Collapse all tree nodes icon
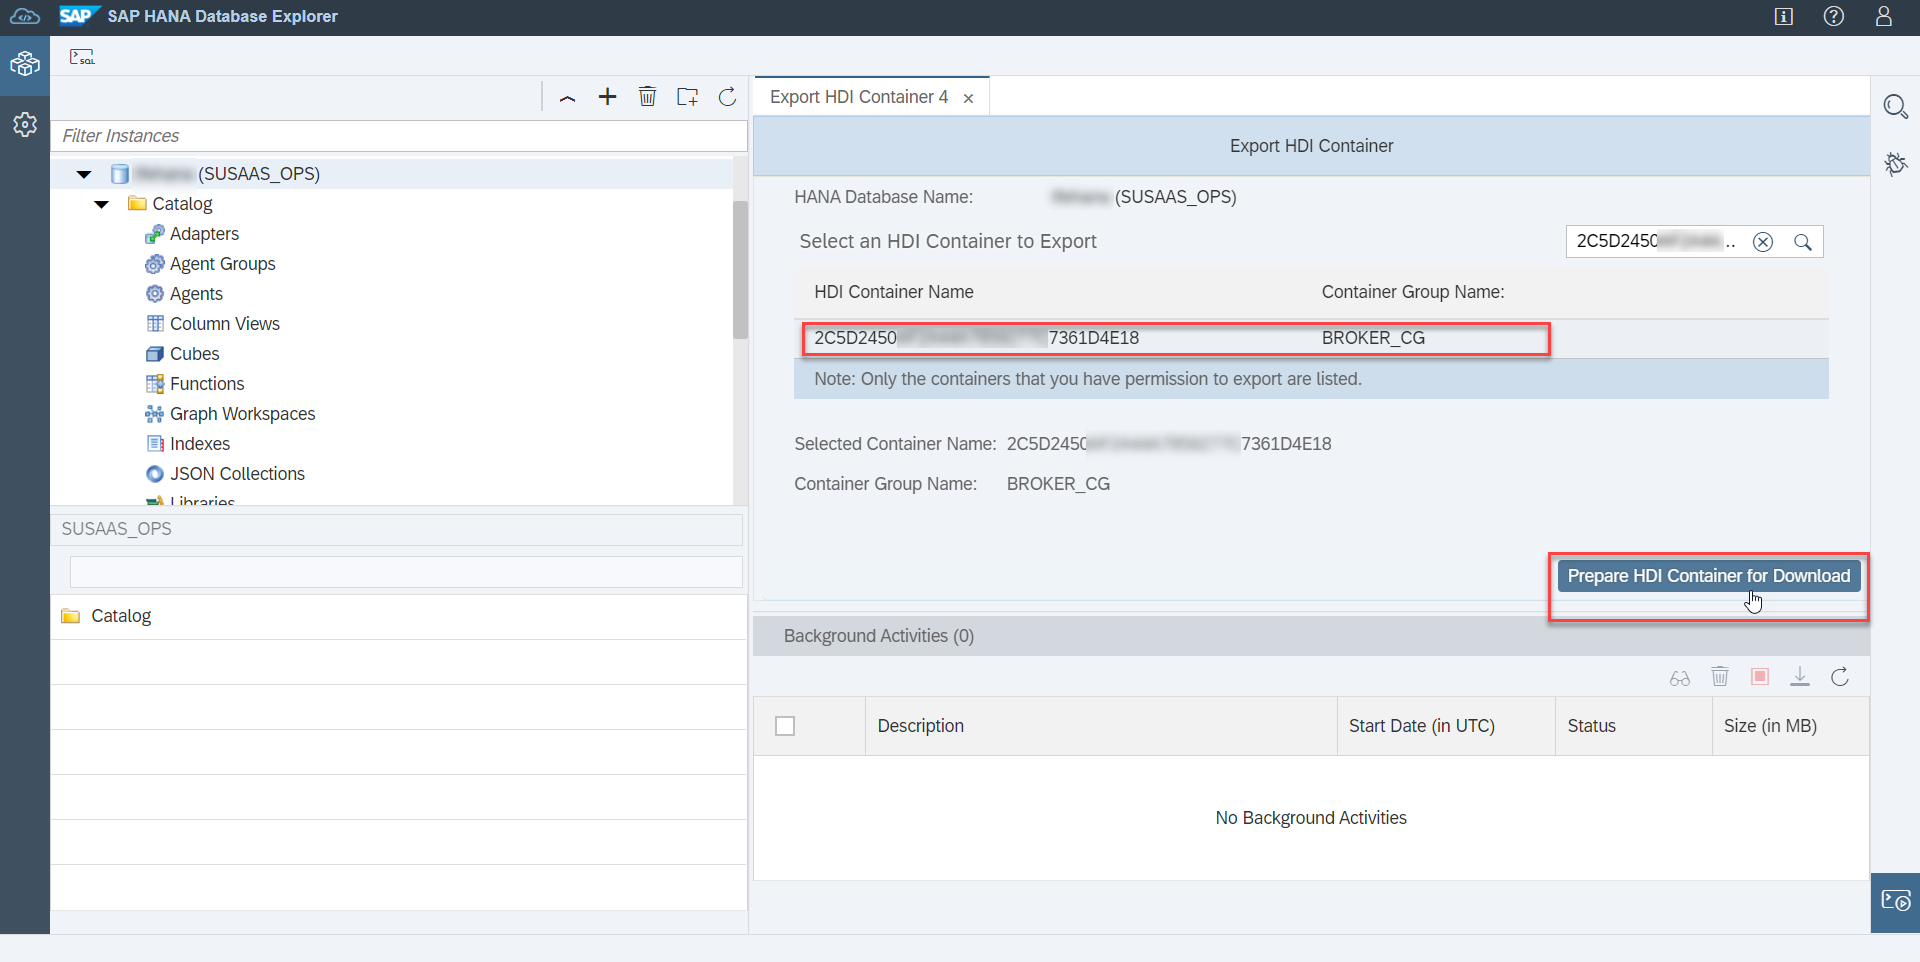The height and width of the screenshot is (962, 1920). click(567, 97)
